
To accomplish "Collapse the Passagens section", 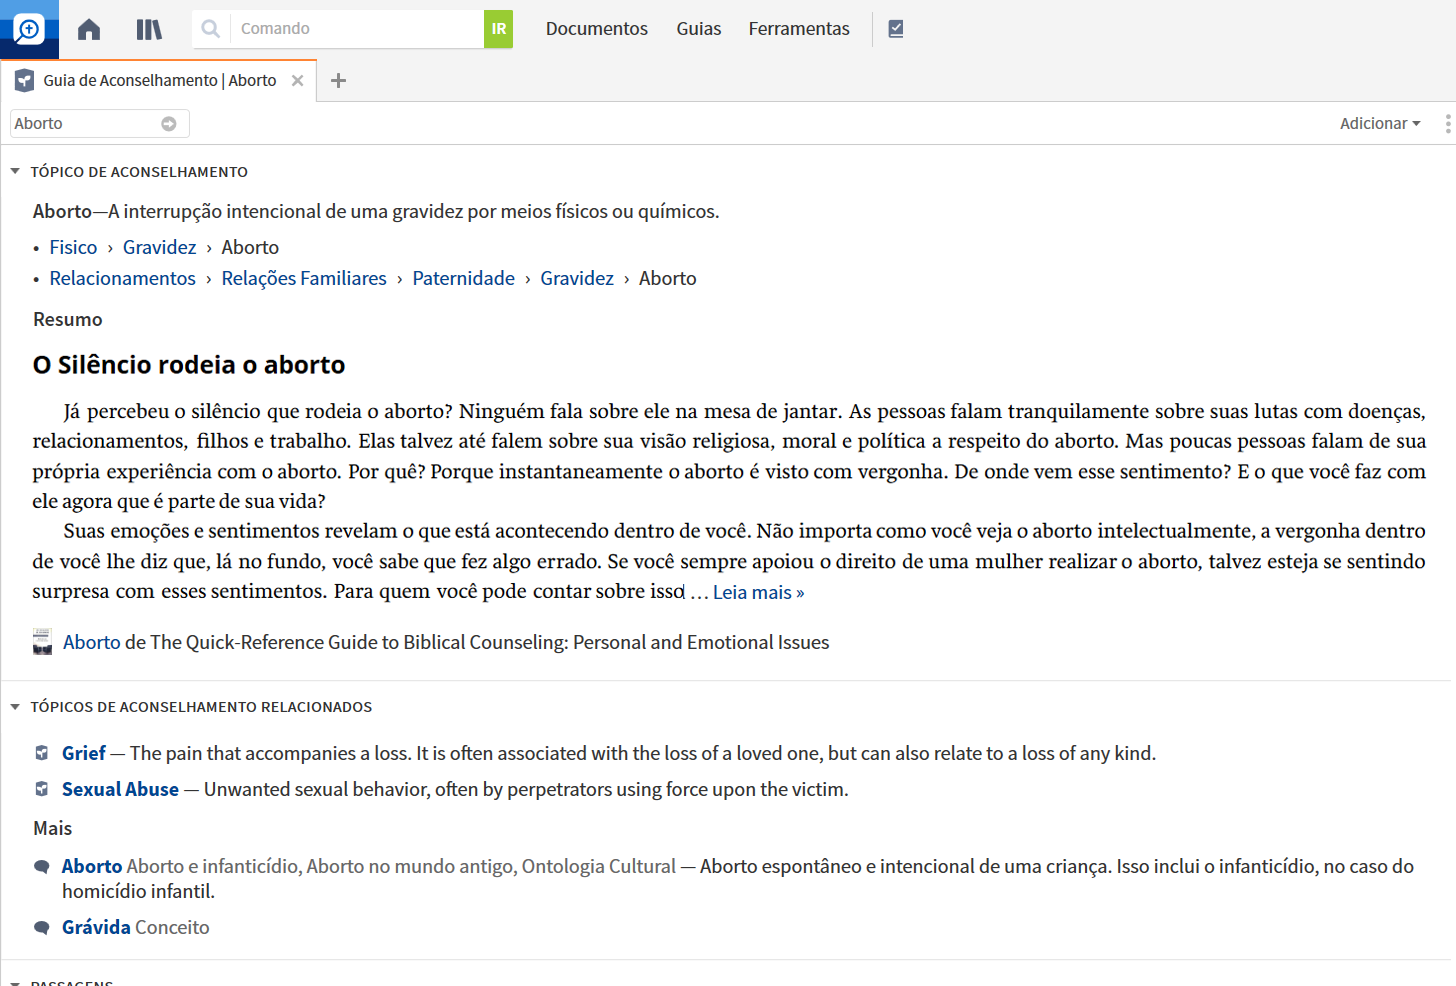I will click(15, 983).
